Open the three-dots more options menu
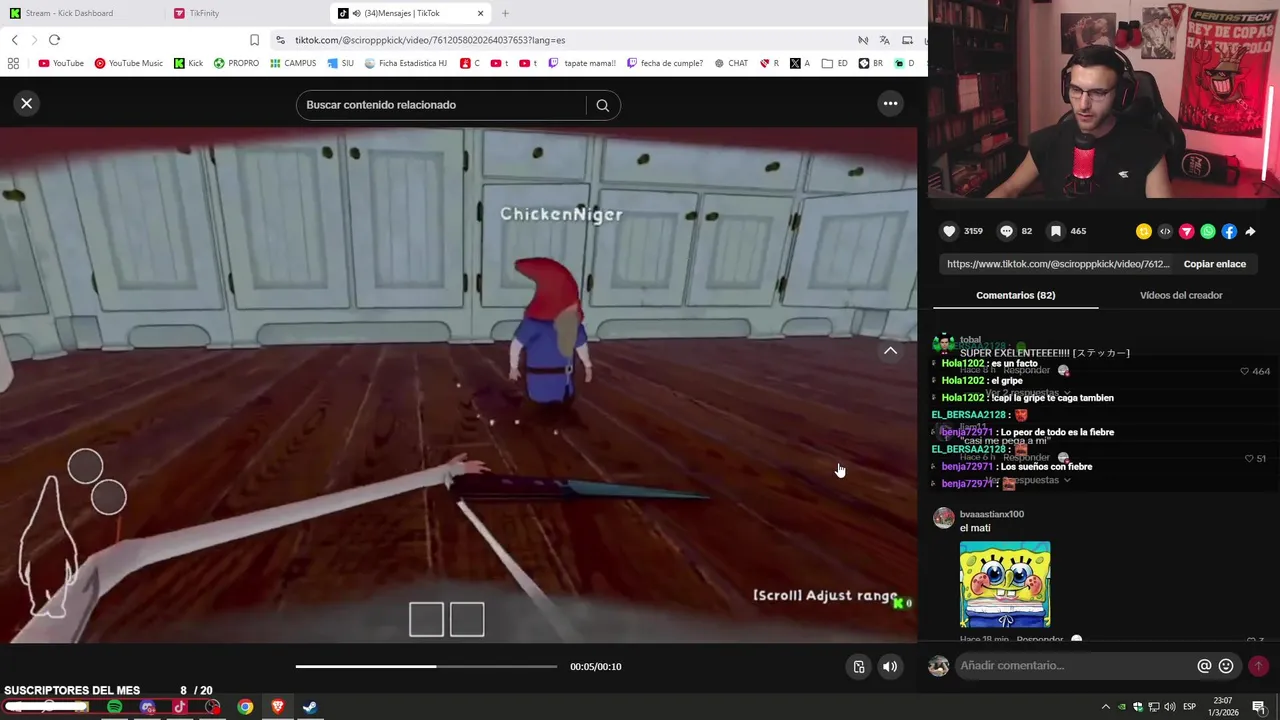 890,103
